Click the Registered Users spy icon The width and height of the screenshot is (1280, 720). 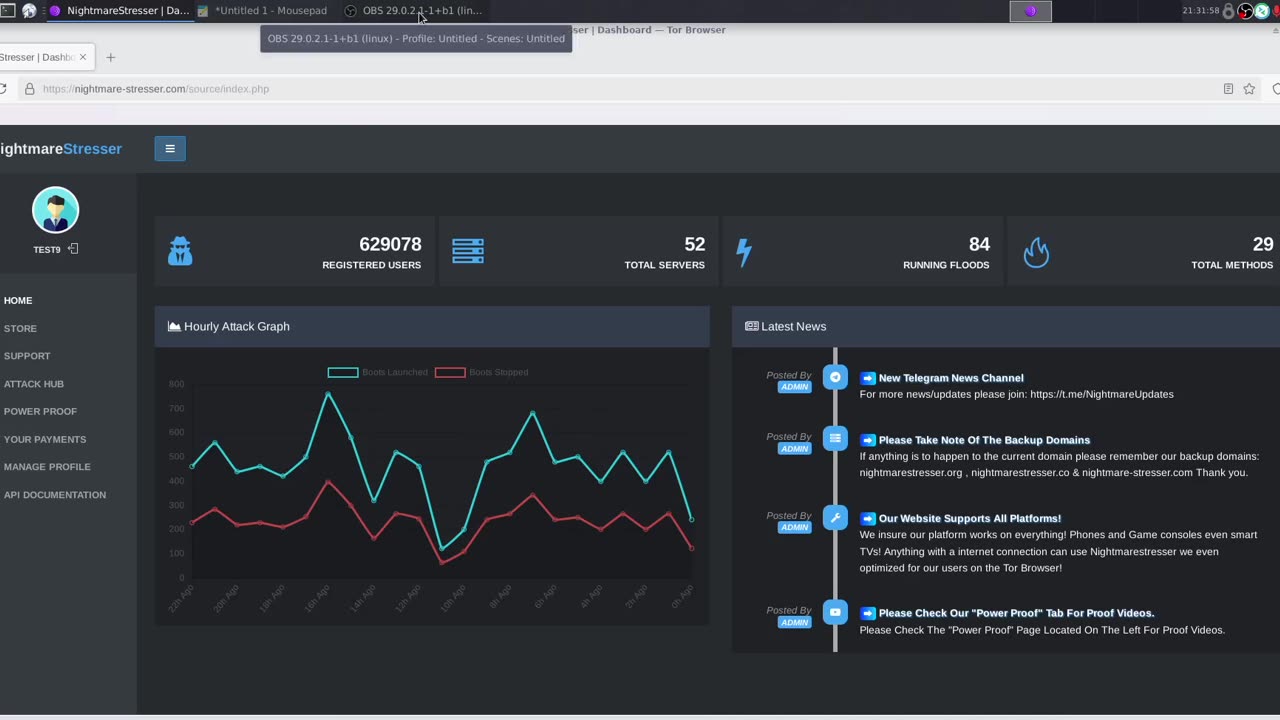180,251
